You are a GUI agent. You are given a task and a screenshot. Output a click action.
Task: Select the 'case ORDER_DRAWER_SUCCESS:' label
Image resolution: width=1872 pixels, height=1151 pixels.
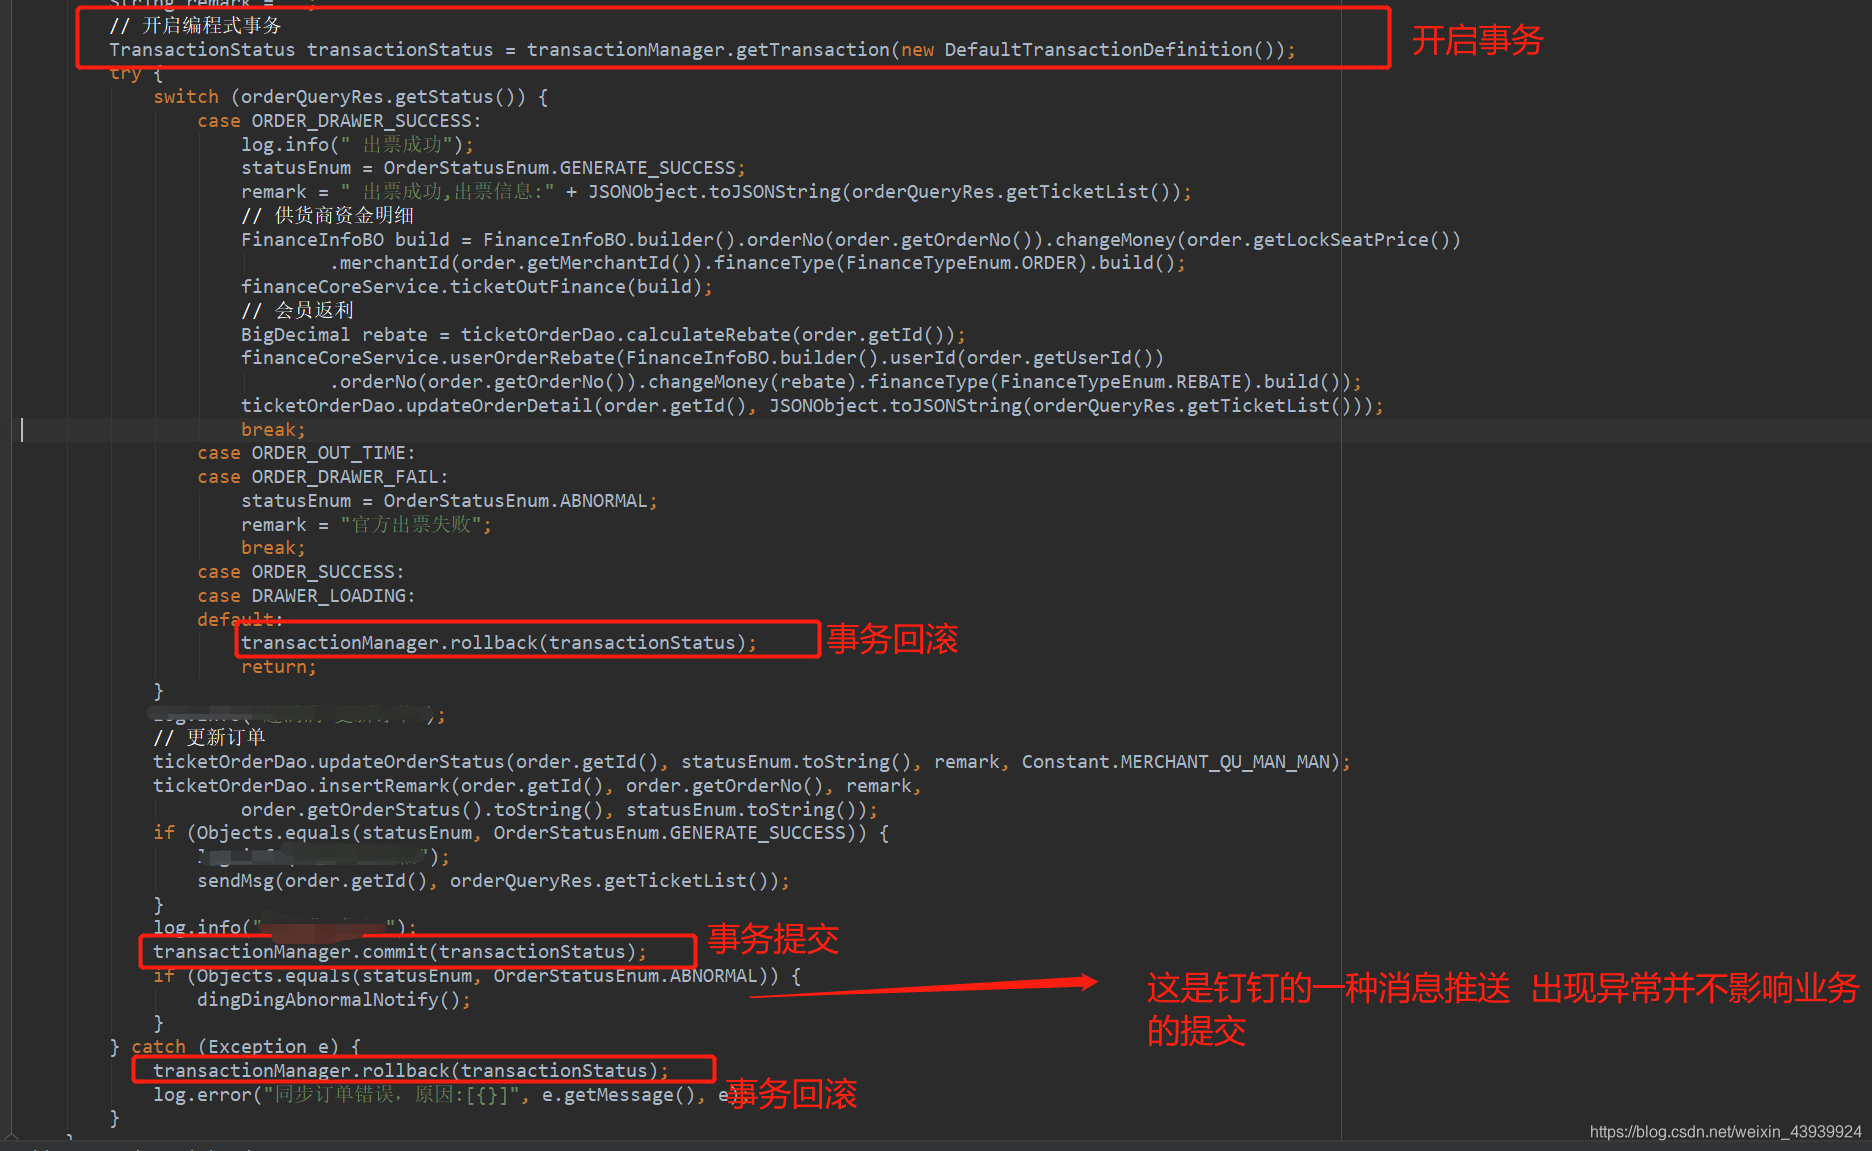(x=339, y=121)
